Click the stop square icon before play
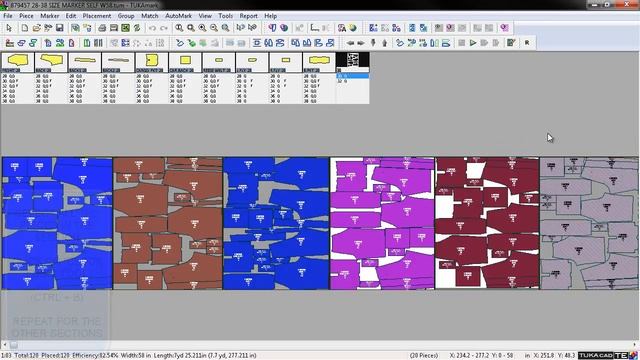Viewport: 640px width, 360px height. 462,42
